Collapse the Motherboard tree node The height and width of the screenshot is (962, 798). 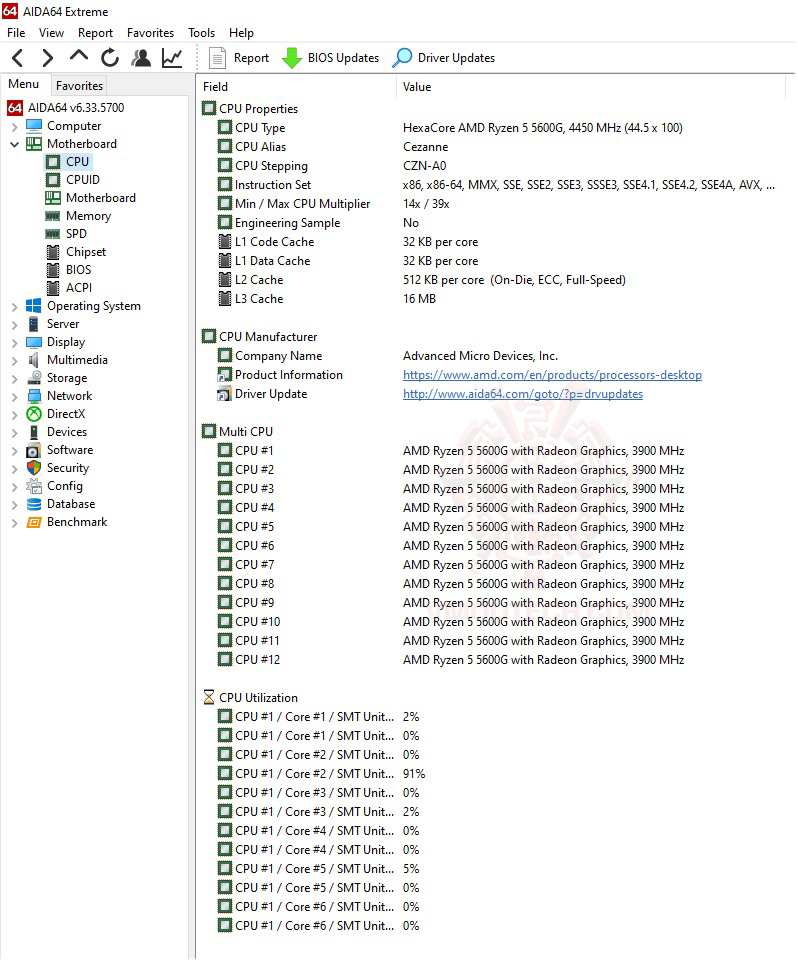[15, 144]
